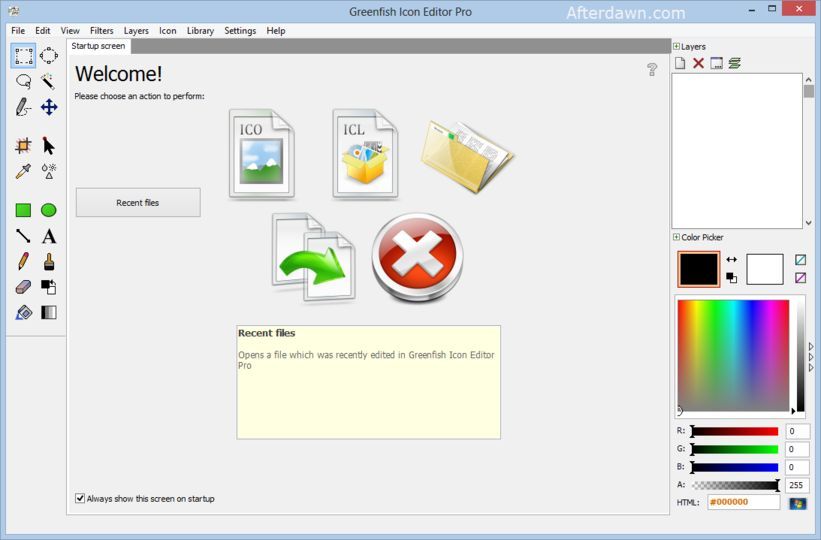The image size is (821, 540).
Task: Select the Recolor tool
Action: (x=49, y=287)
